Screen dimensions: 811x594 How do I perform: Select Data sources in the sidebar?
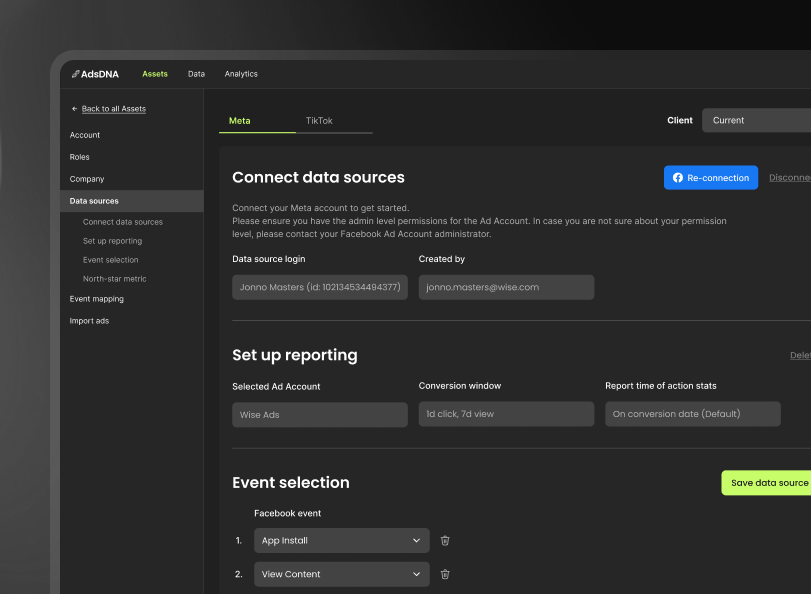[132, 201]
